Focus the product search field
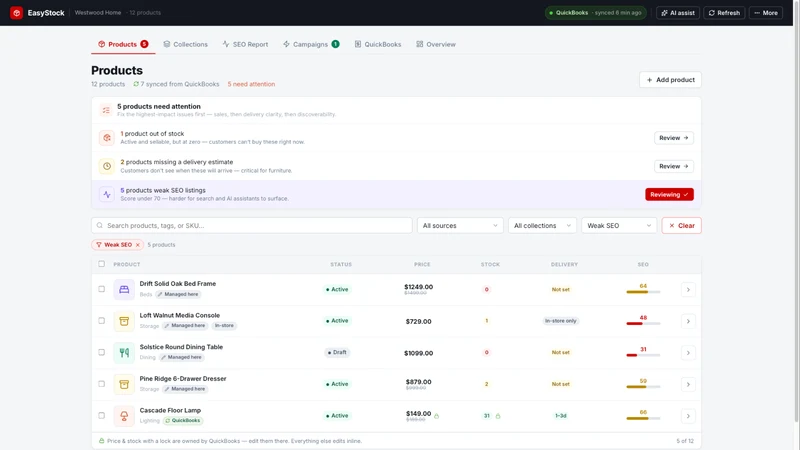 (x=252, y=226)
